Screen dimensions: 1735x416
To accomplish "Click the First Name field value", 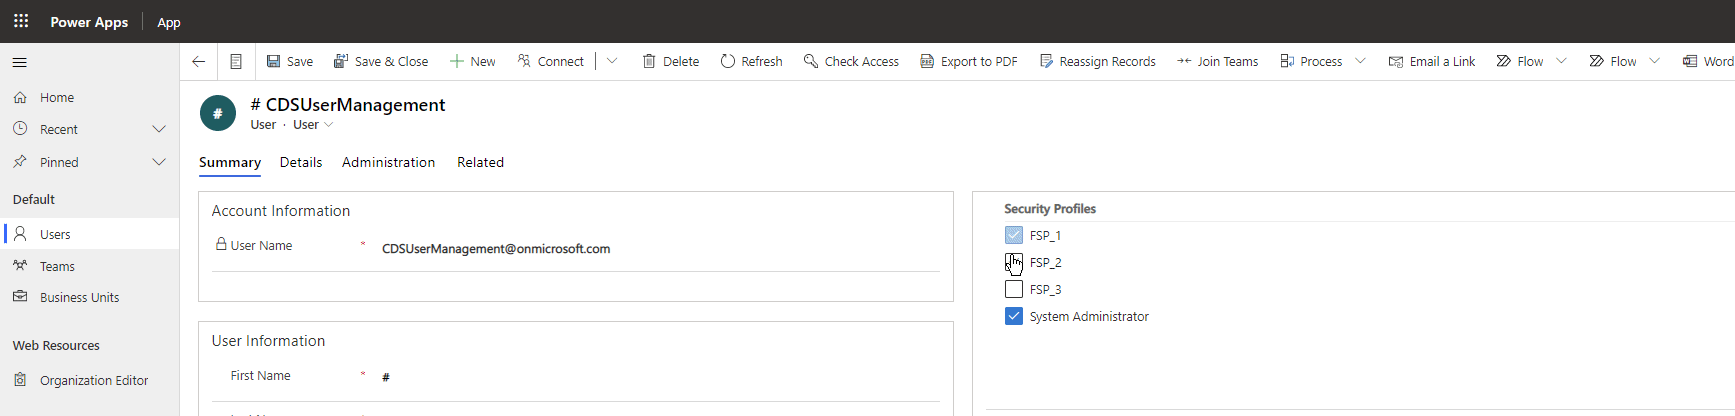I will point(386,378).
